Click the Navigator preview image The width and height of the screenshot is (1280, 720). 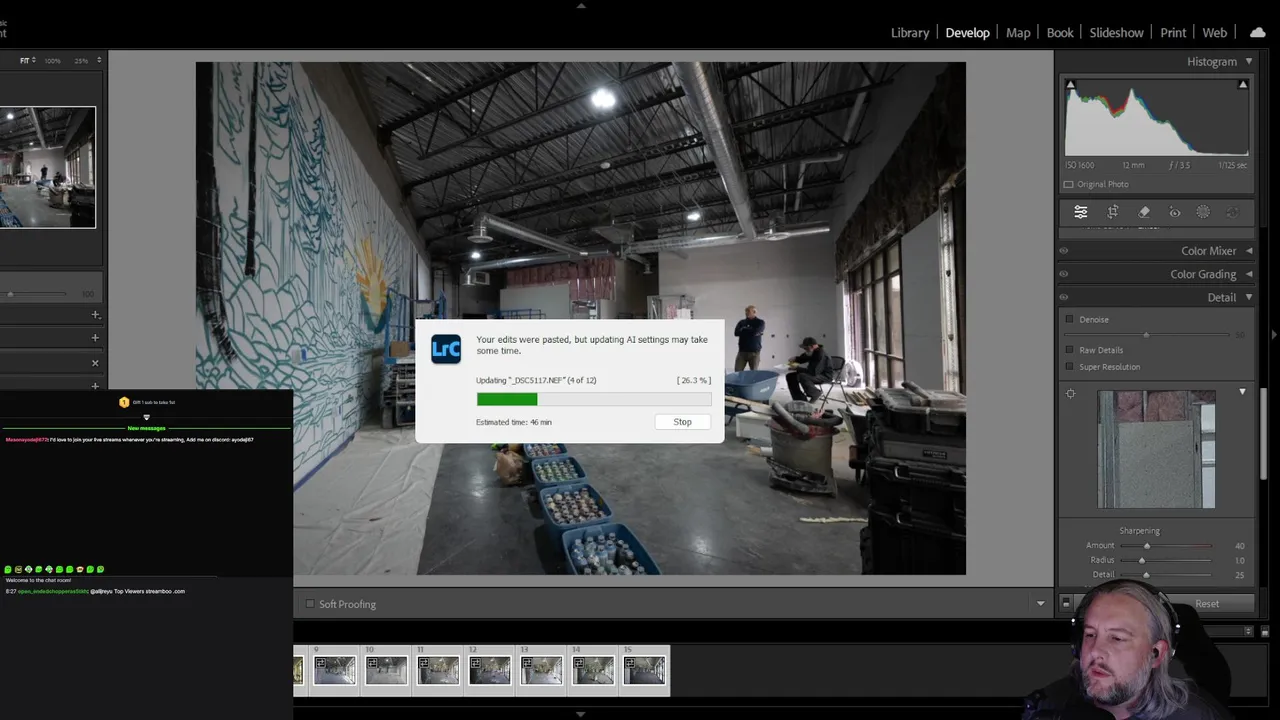[47, 167]
